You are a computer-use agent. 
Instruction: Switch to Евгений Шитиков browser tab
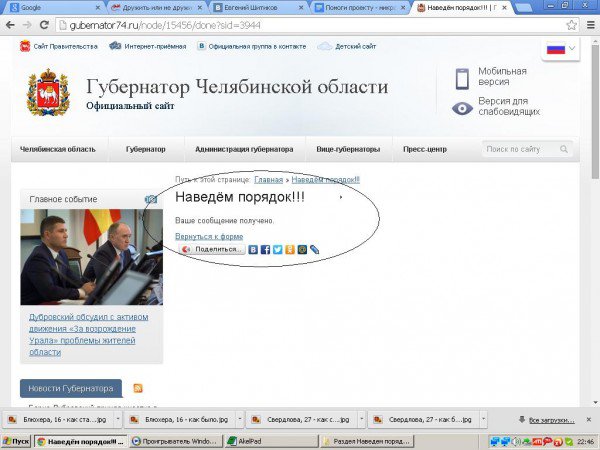(254, 7)
